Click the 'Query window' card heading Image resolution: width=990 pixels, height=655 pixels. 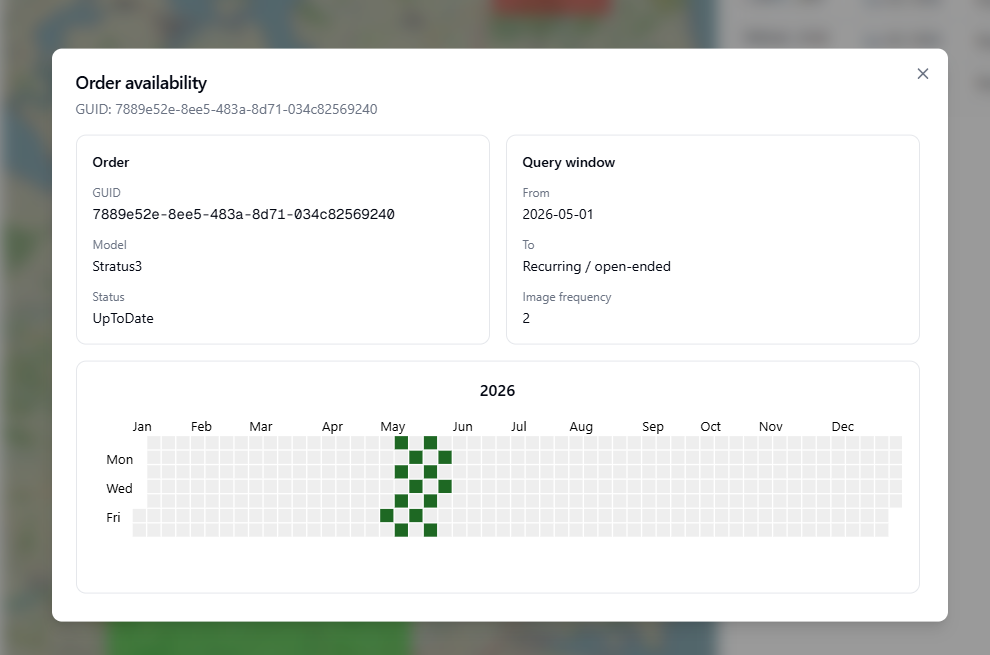[568, 162]
